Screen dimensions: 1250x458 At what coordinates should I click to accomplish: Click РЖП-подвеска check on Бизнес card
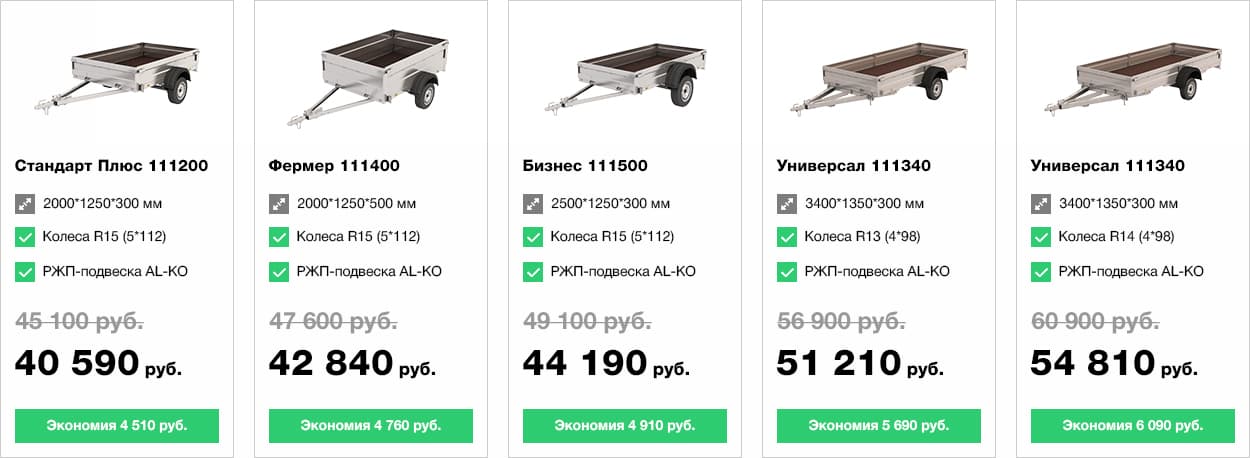[533, 272]
